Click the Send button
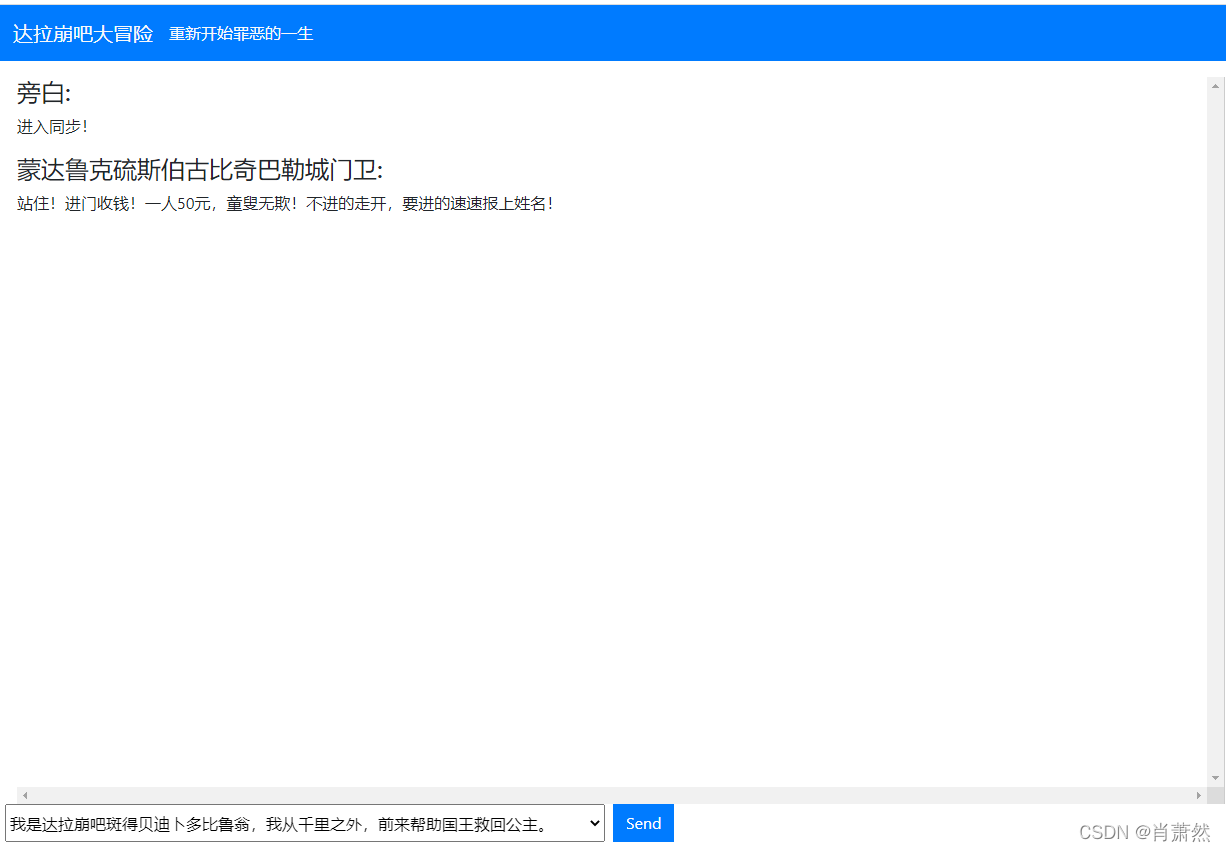The width and height of the screenshot is (1226, 852). [642, 822]
